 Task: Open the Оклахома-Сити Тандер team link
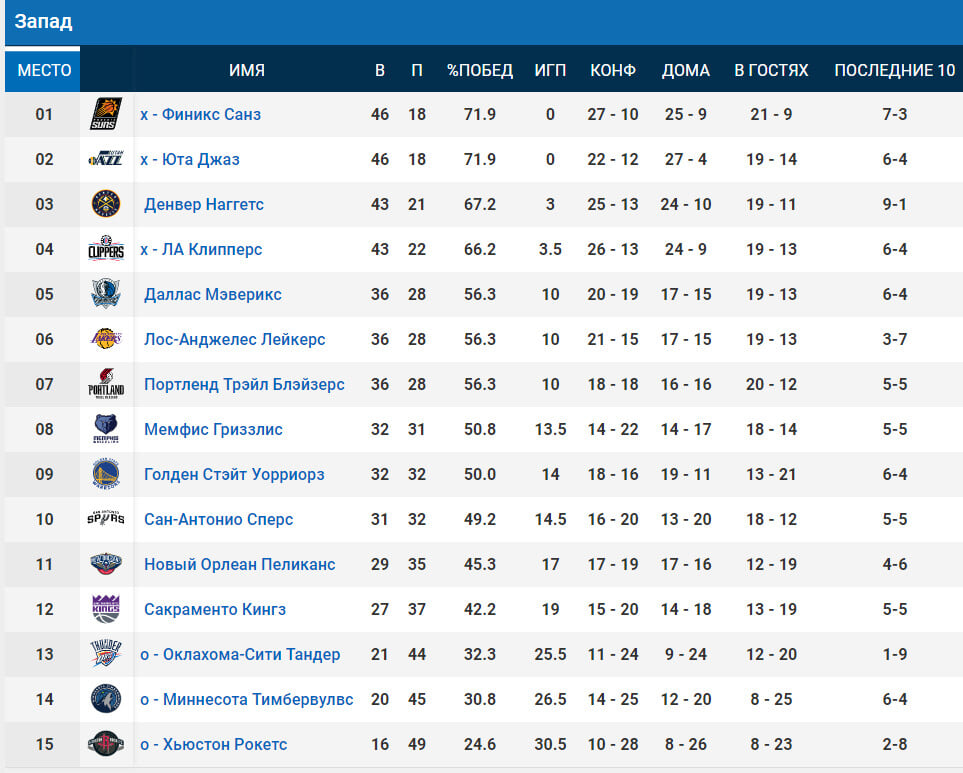[240, 654]
